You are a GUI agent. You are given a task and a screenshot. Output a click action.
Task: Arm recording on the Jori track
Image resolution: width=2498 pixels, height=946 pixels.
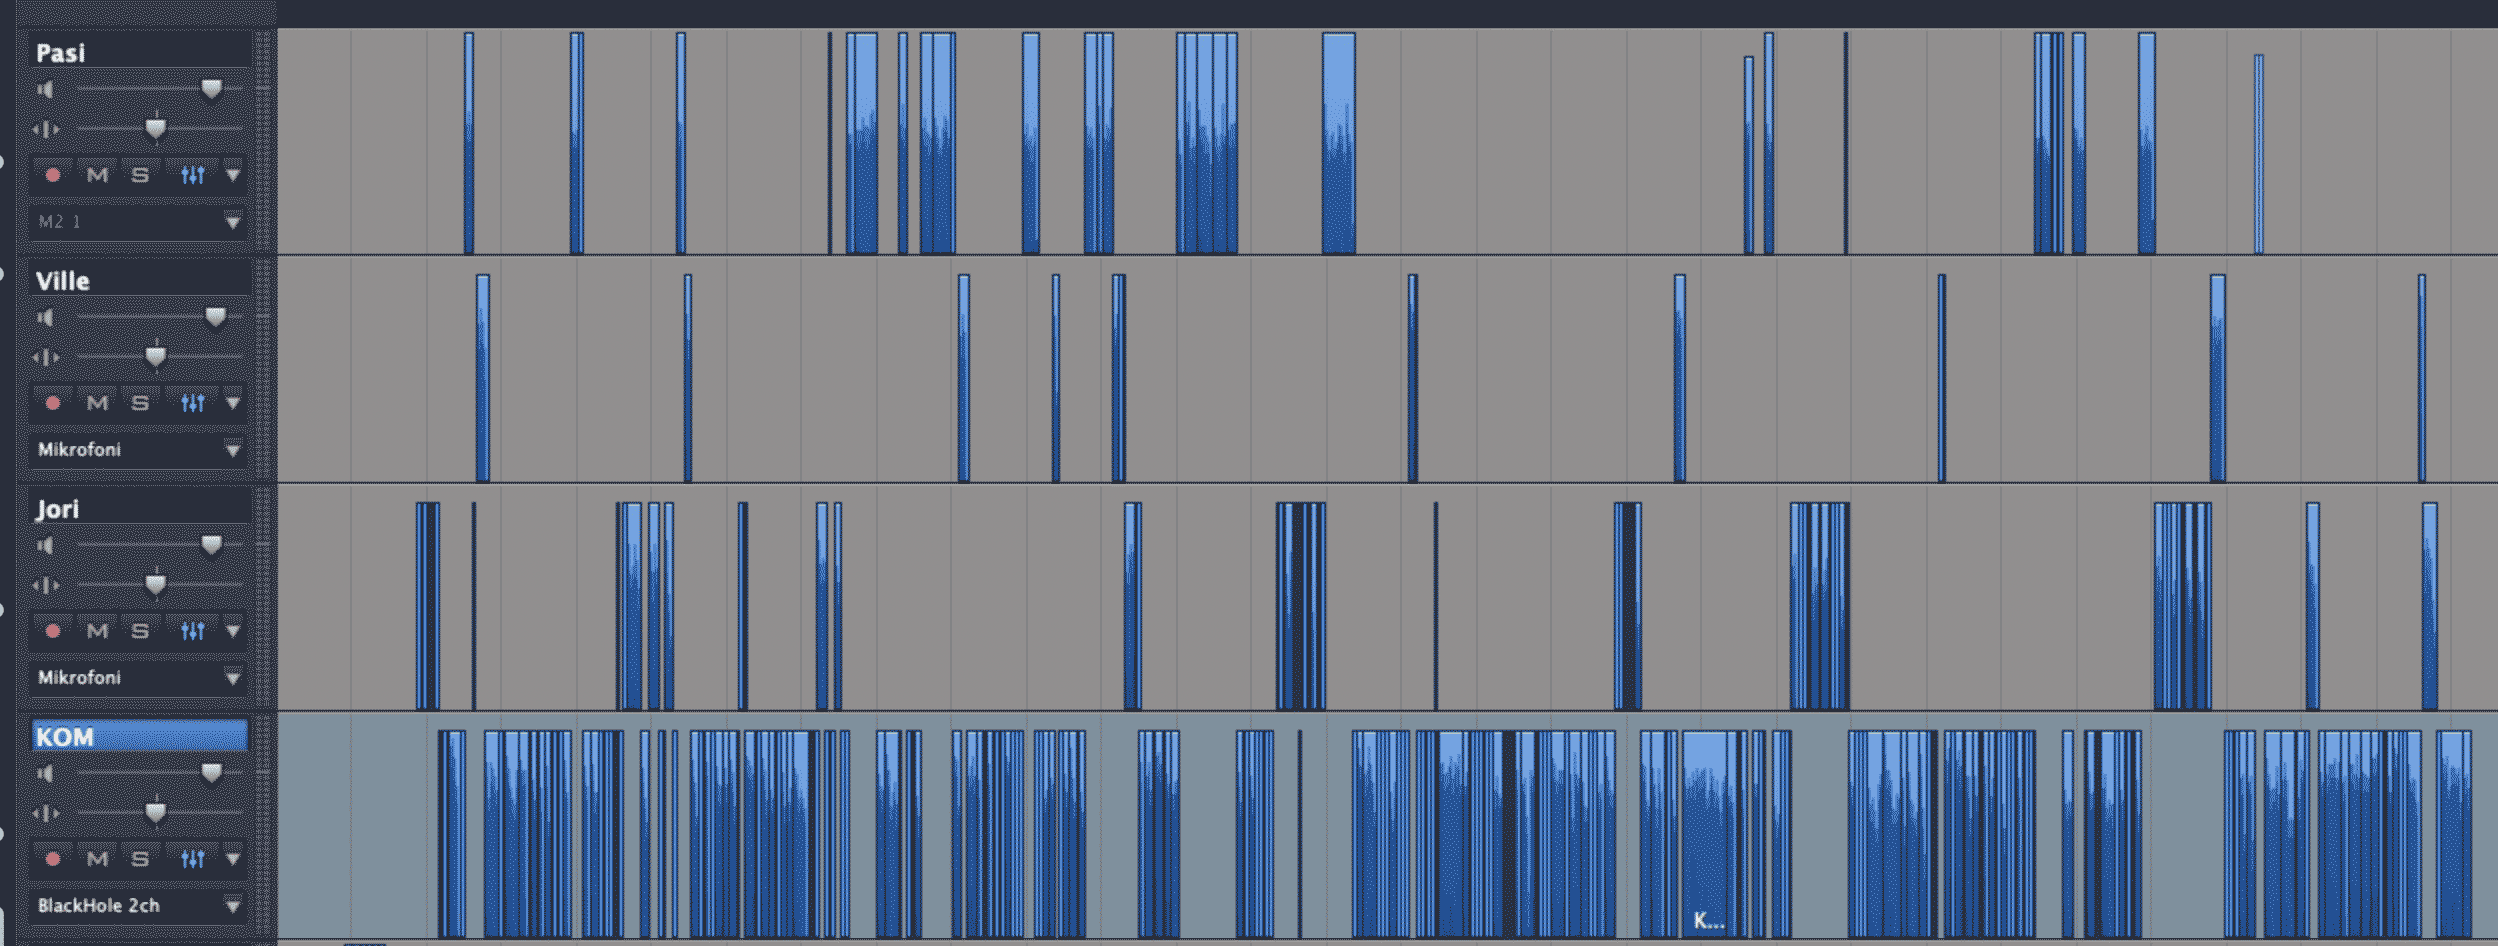pos(53,631)
